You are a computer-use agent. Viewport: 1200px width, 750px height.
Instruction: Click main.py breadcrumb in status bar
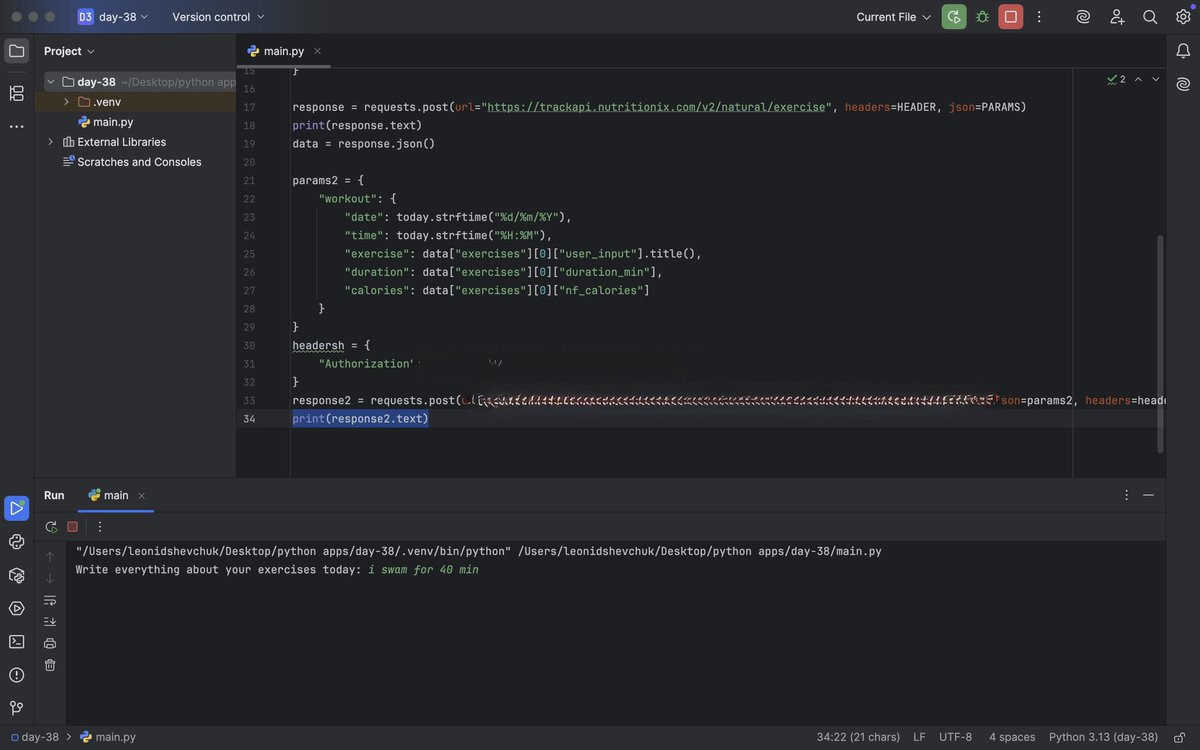point(108,737)
